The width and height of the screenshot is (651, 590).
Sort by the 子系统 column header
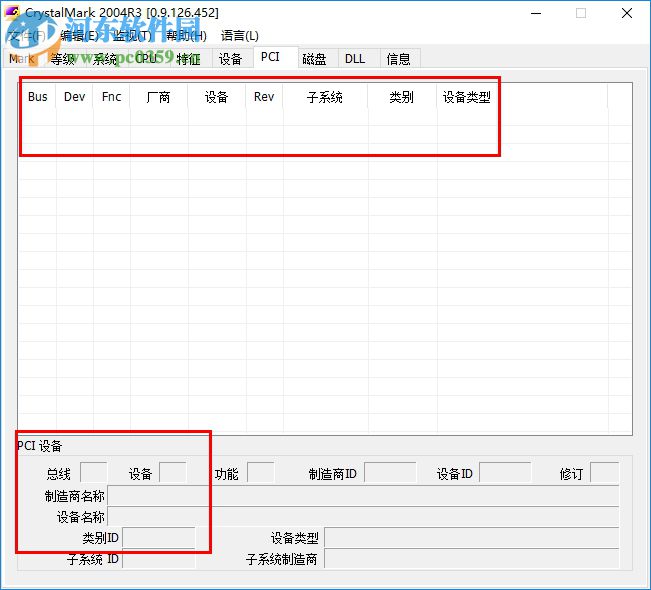point(326,97)
